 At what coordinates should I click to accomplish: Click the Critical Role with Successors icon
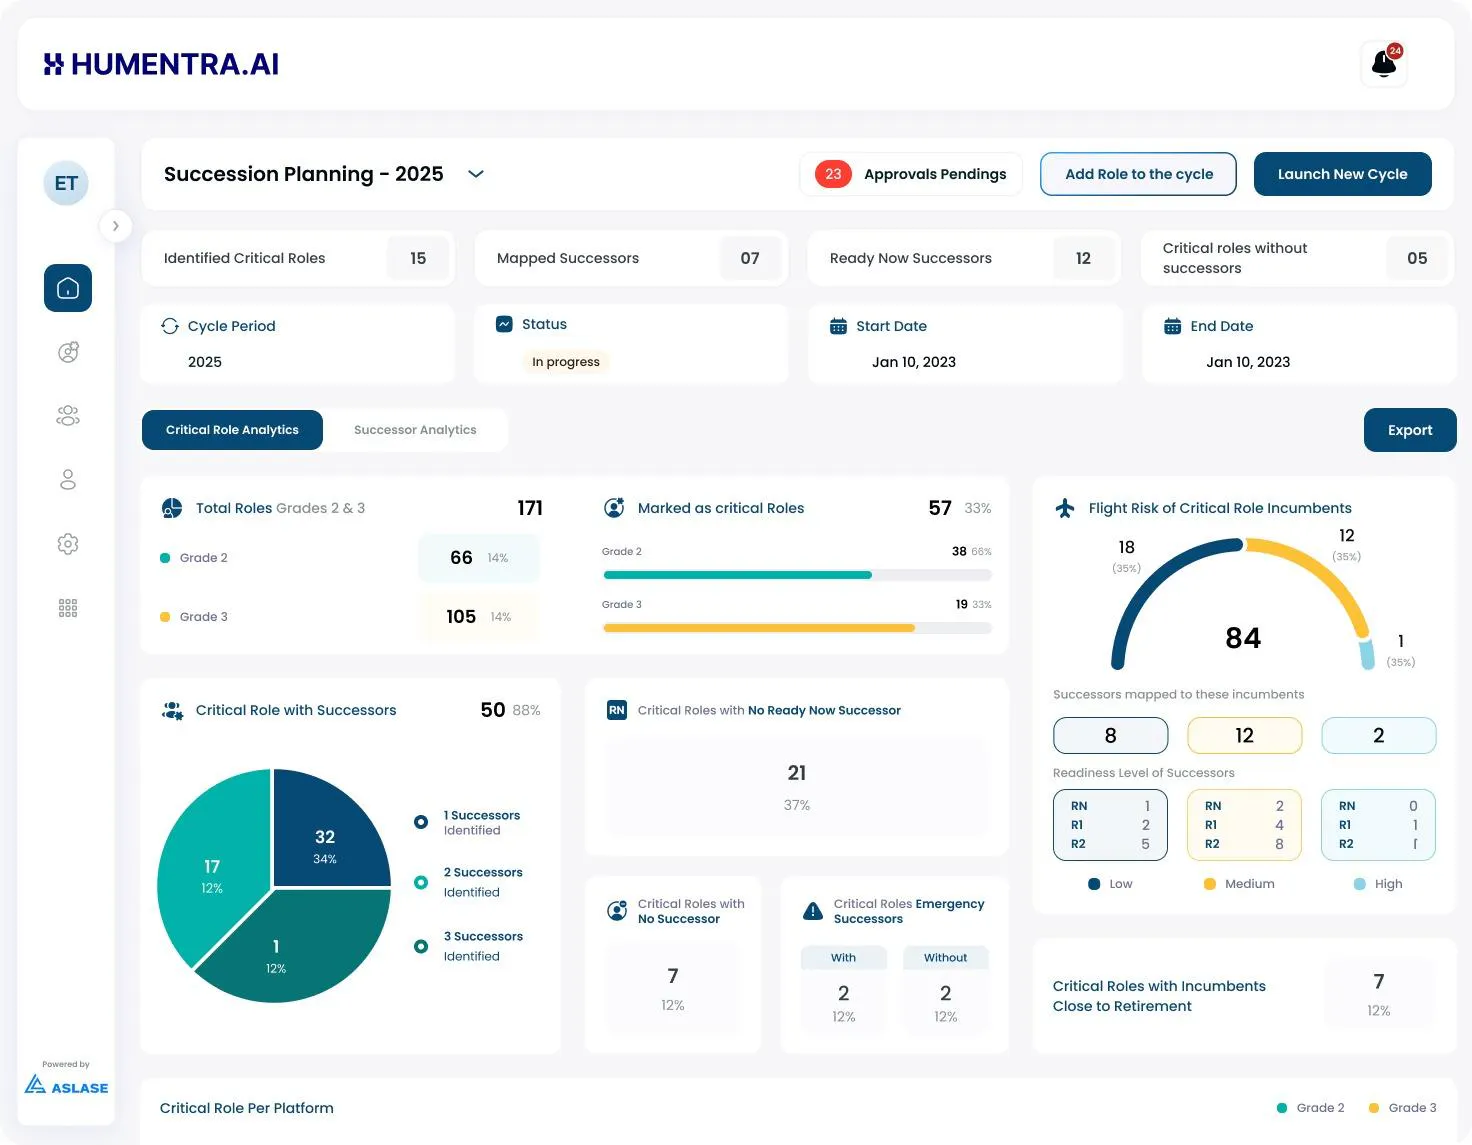pos(172,710)
